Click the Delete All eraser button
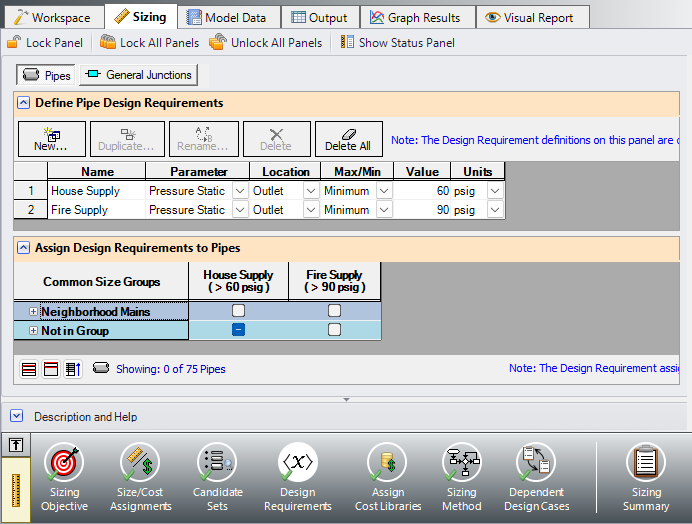 (349, 139)
